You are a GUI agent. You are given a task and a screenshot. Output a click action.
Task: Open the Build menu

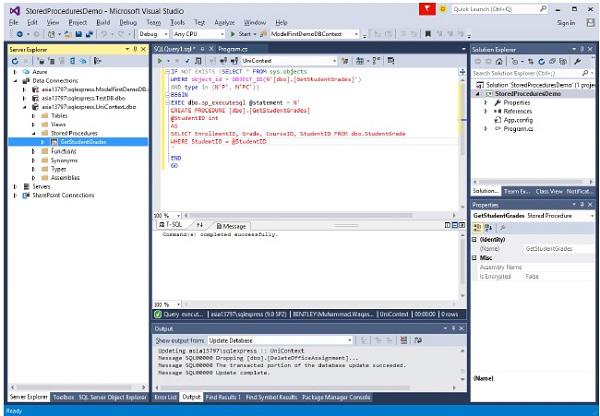103,23
